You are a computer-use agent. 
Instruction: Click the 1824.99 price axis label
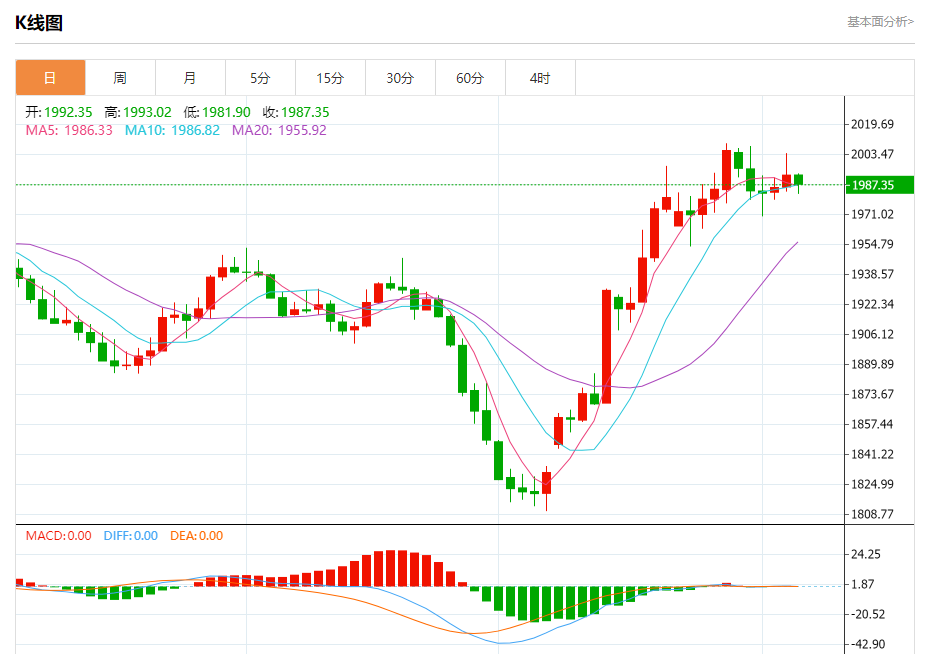872,484
